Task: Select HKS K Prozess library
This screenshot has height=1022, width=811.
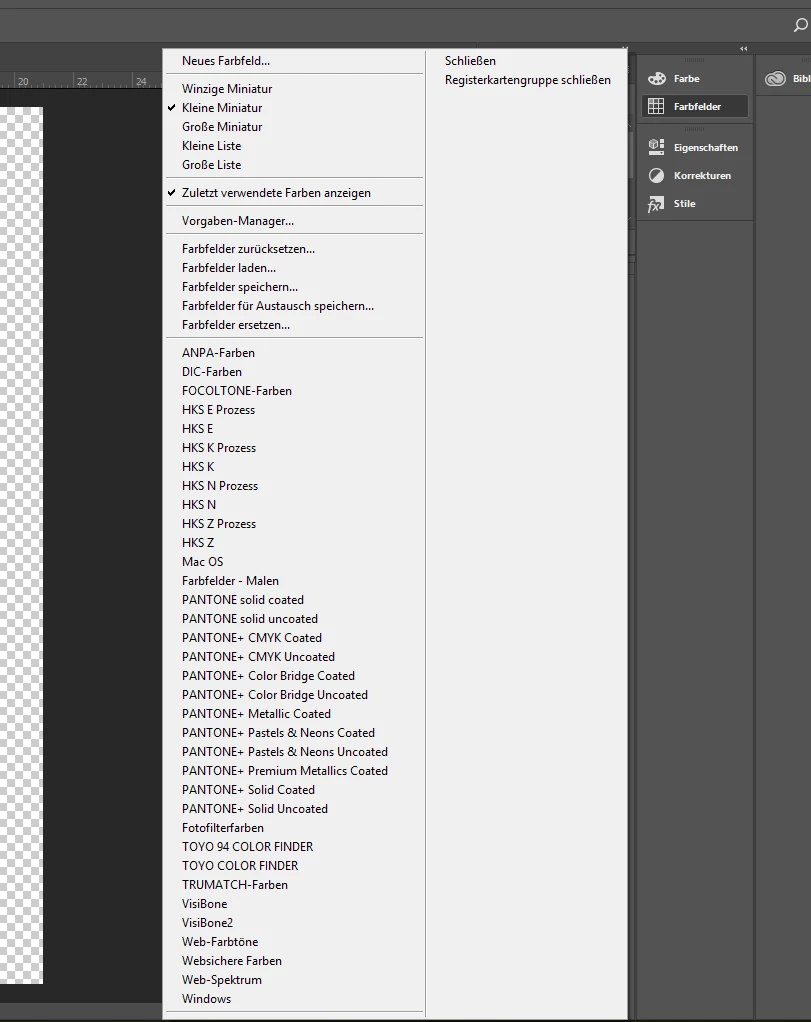Action: pyautogui.click(x=219, y=447)
